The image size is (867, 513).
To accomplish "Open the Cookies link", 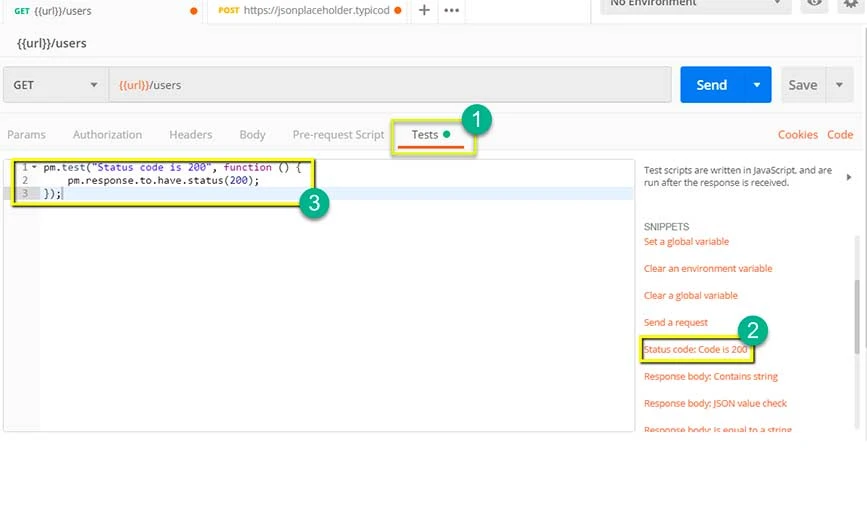I will [797, 134].
